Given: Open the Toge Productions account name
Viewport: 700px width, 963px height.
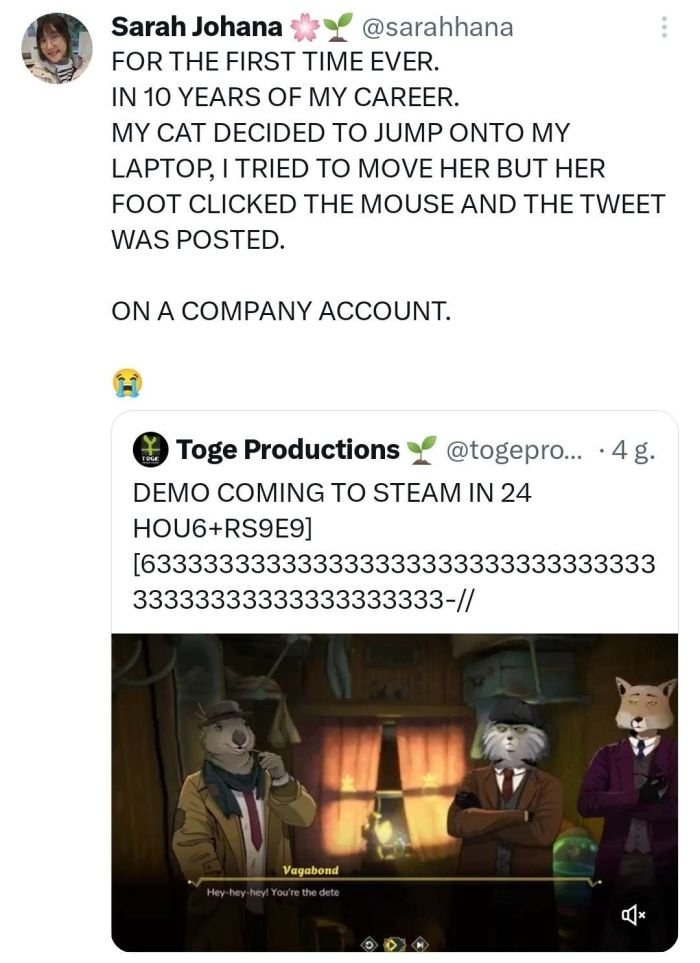Looking at the screenshot, I should (x=288, y=450).
